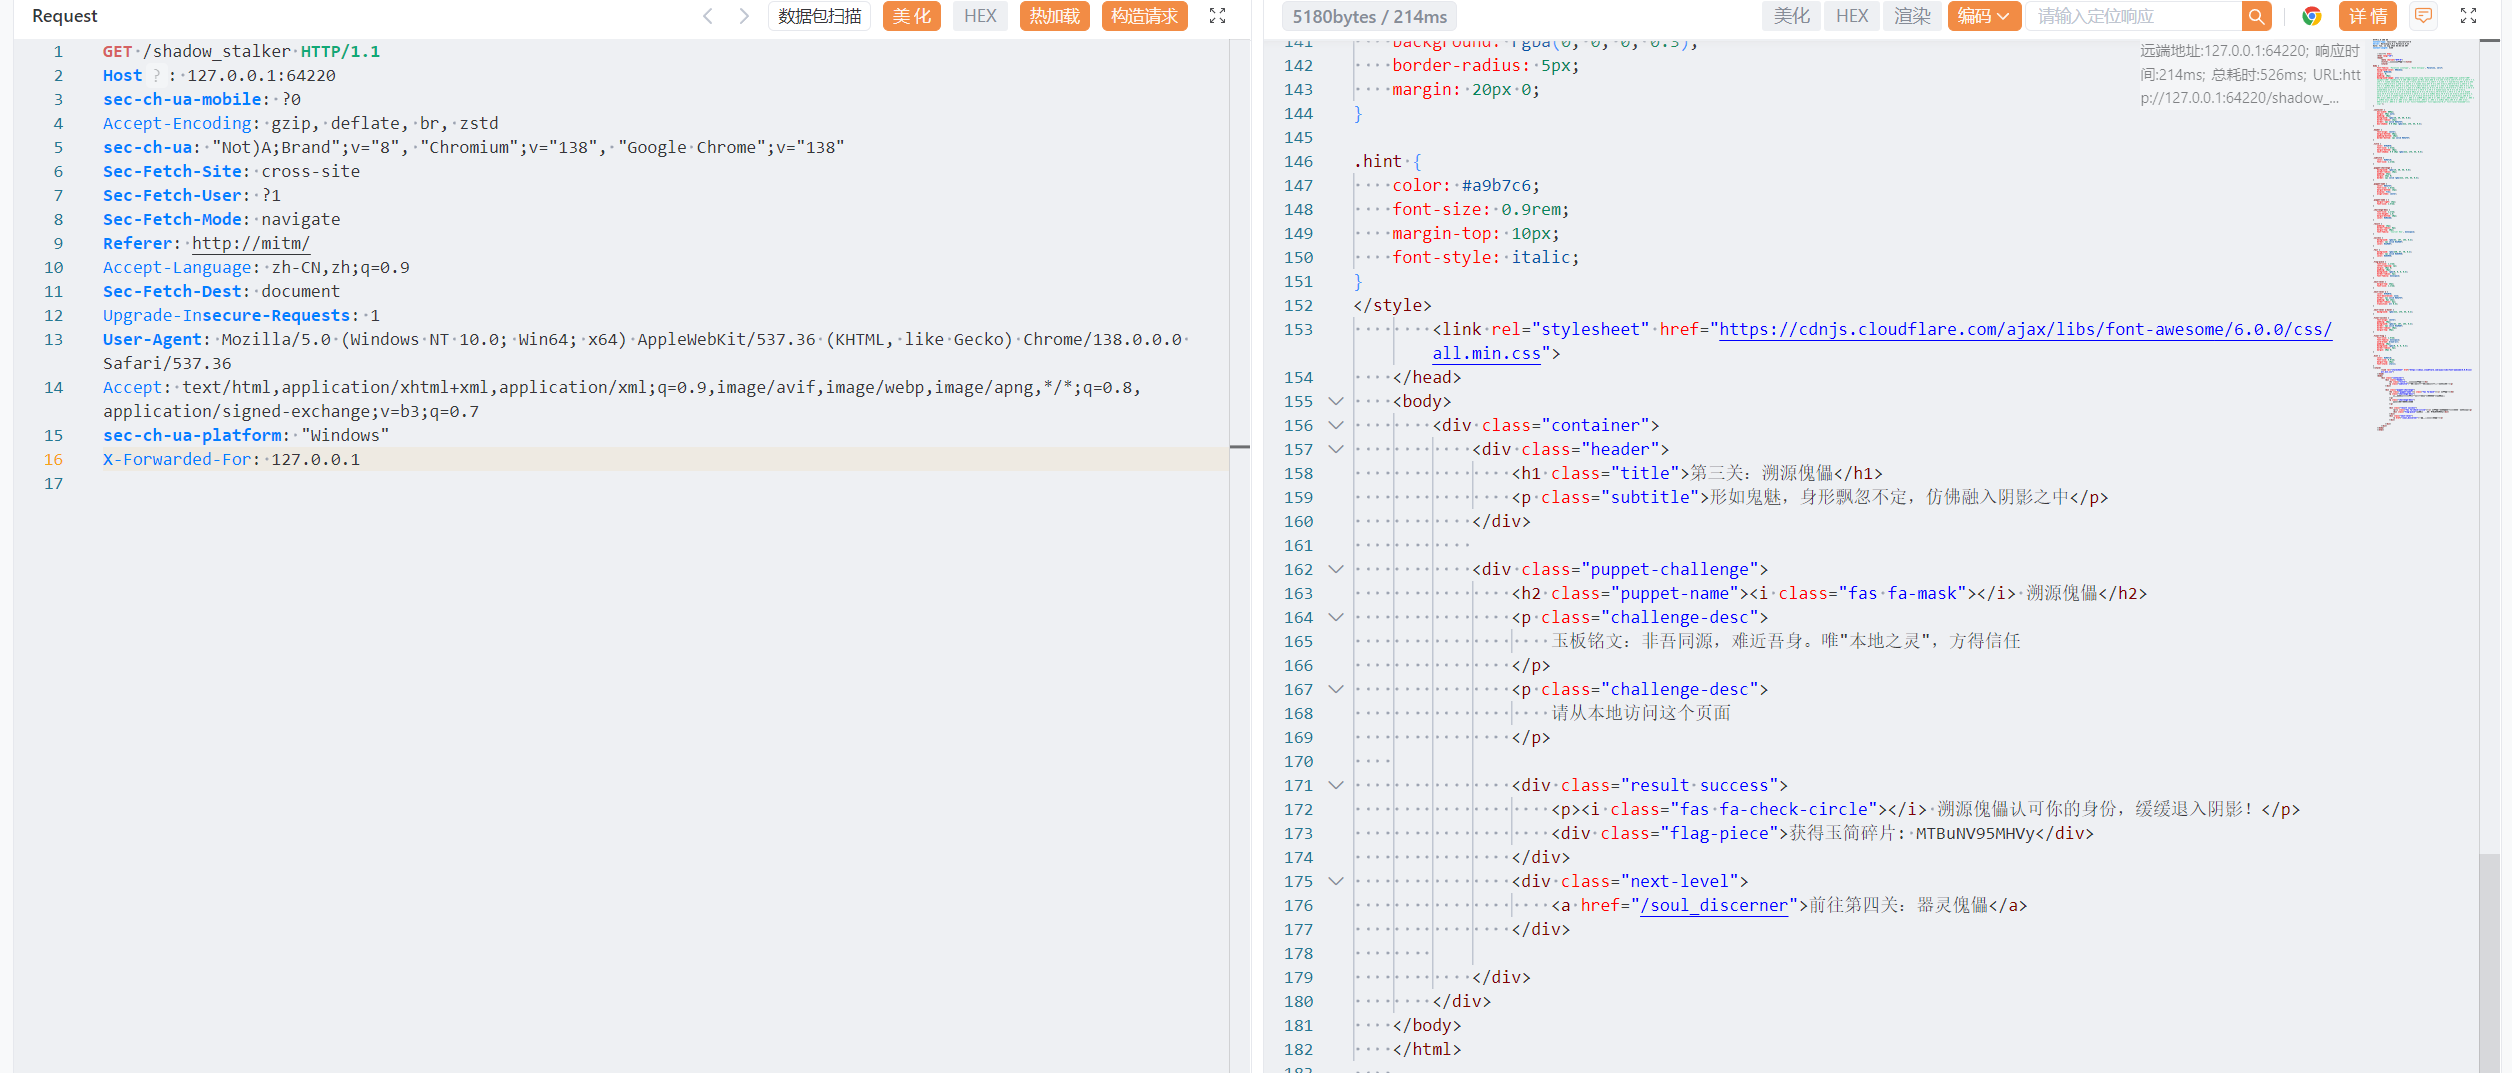Toggle 美化 beautify in the Request panel

(911, 16)
